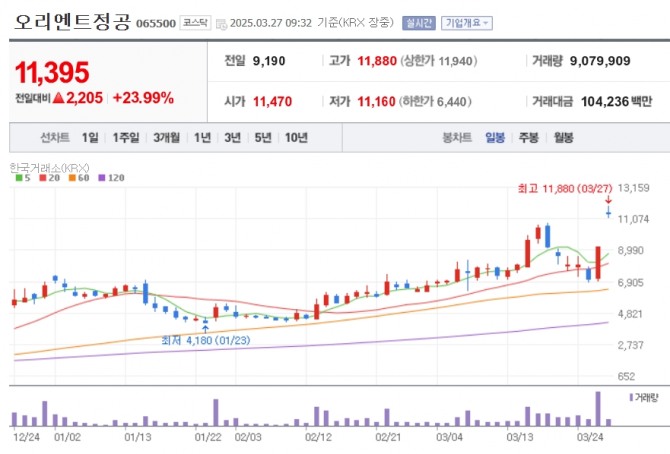Select the 3개월 line chart tab
The image size is (670, 454).
click(x=166, y=138)
